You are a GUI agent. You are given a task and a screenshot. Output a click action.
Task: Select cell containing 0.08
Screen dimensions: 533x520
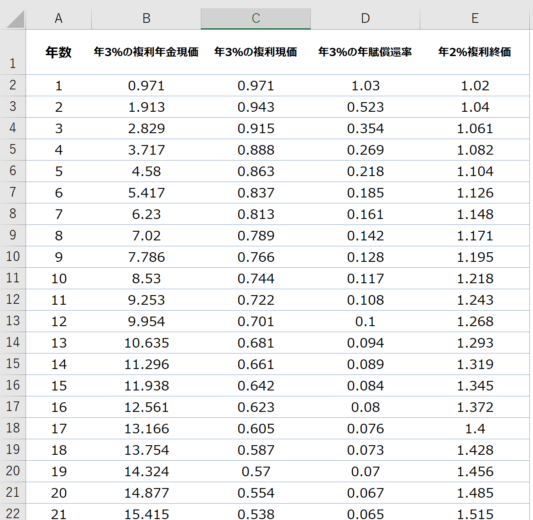tap(365, 407)
